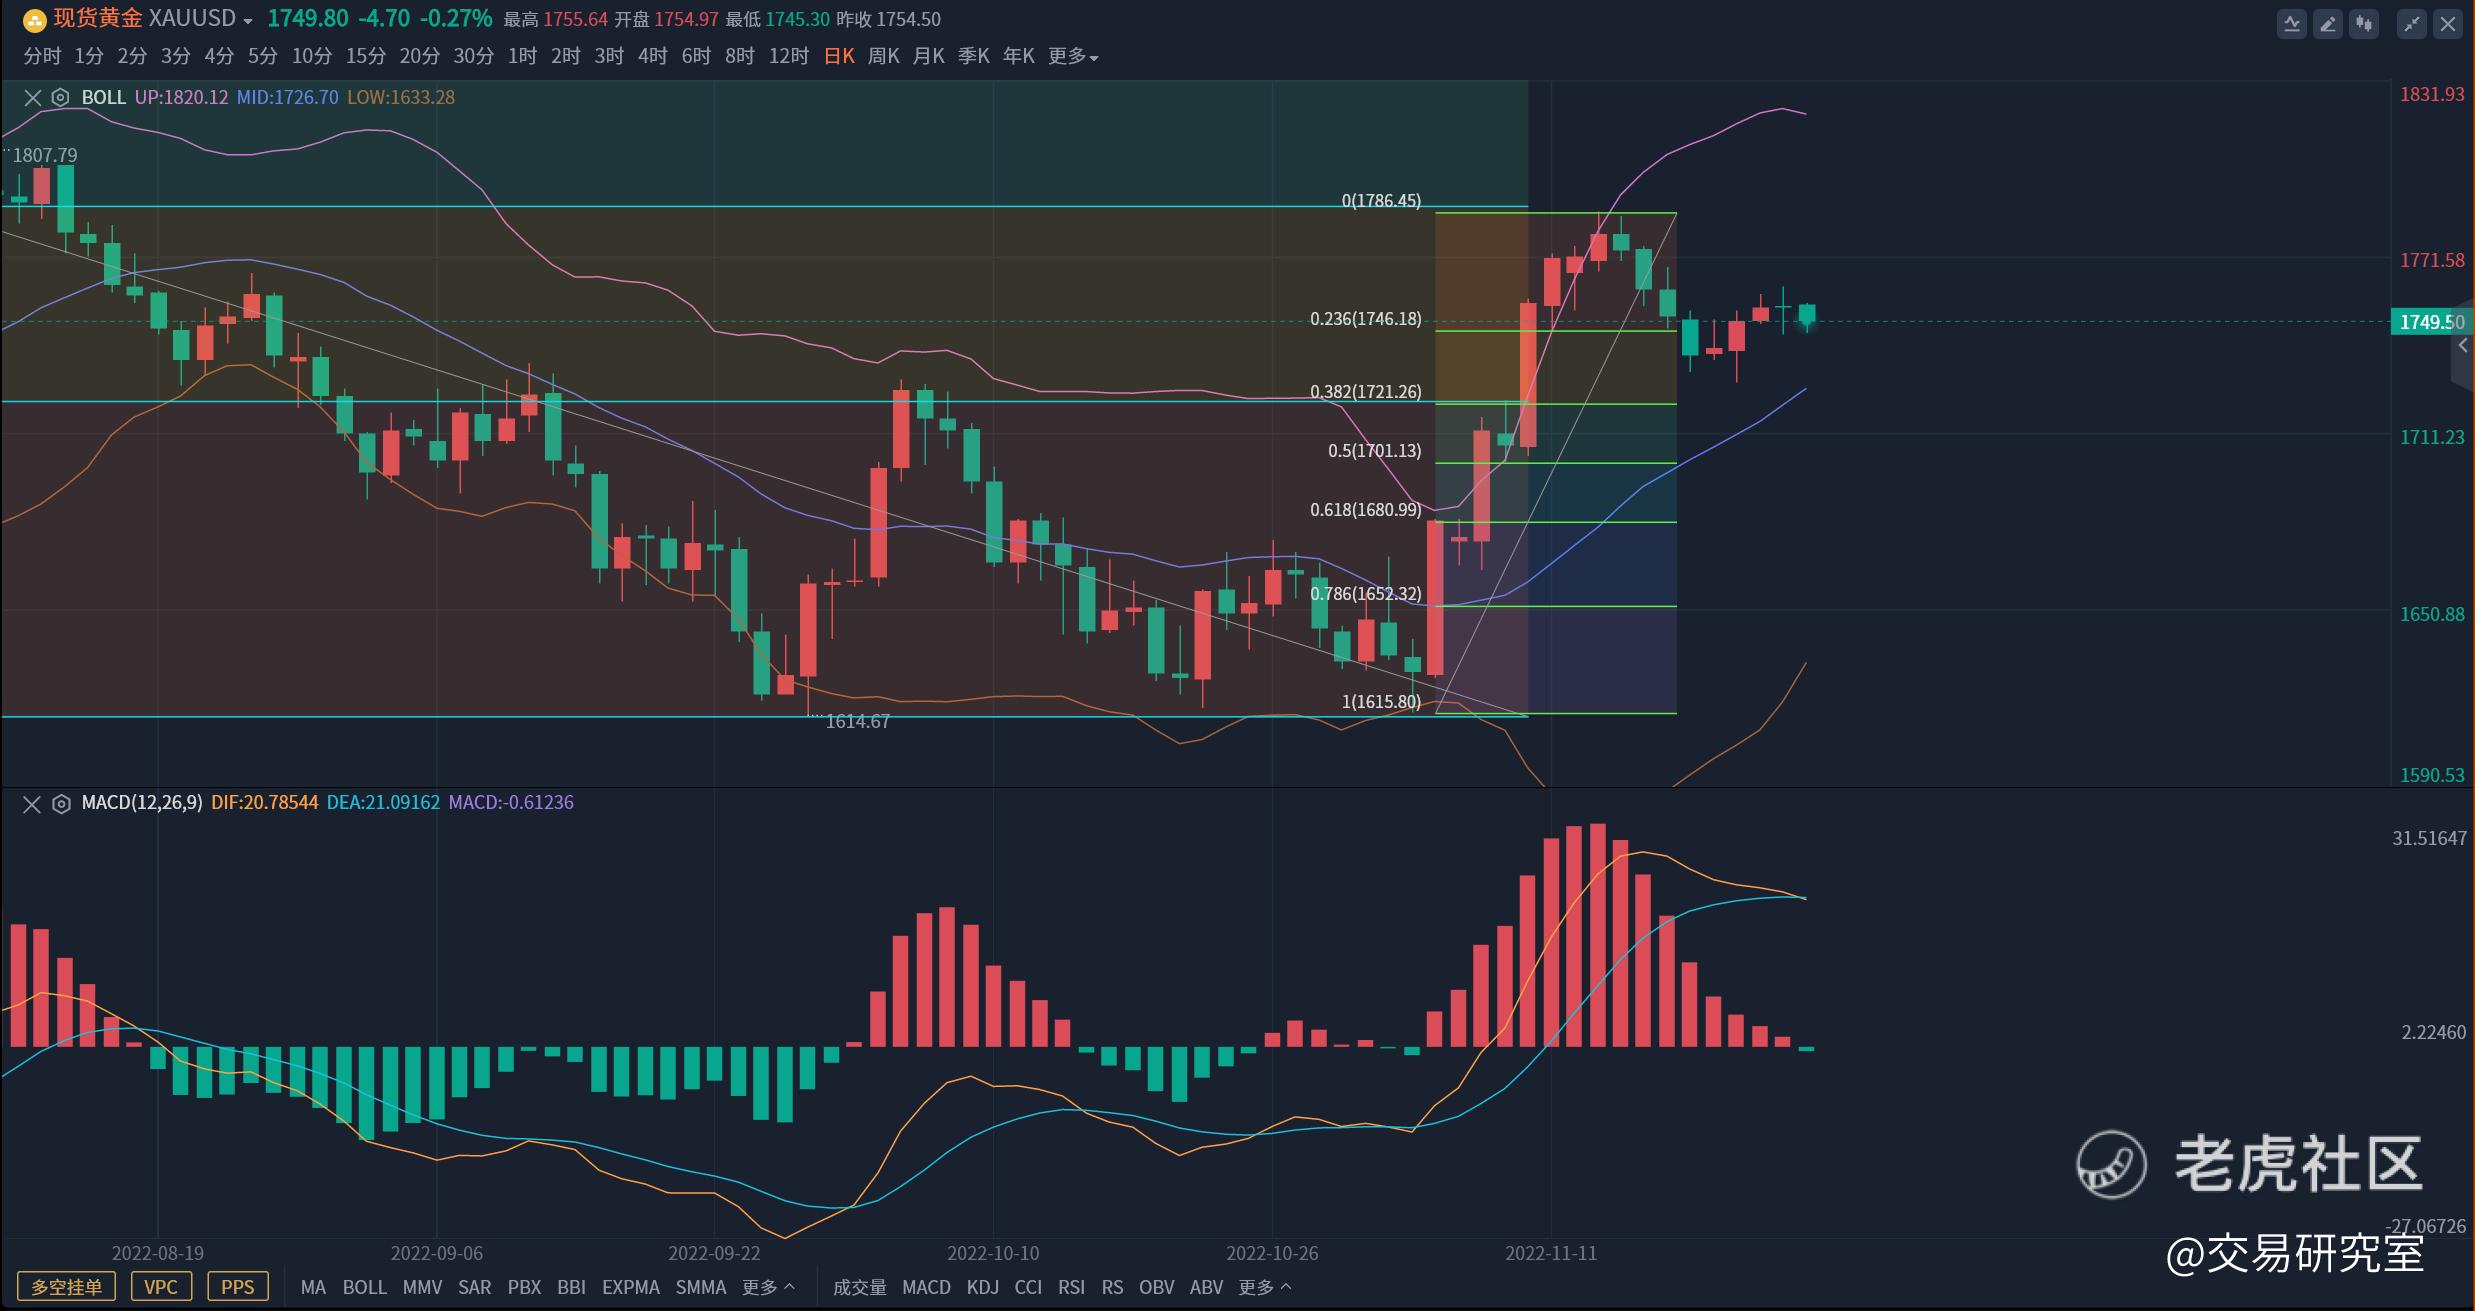
Task: Remove the BOLL indicator with its X icon
Action: (x=32, y=98)
